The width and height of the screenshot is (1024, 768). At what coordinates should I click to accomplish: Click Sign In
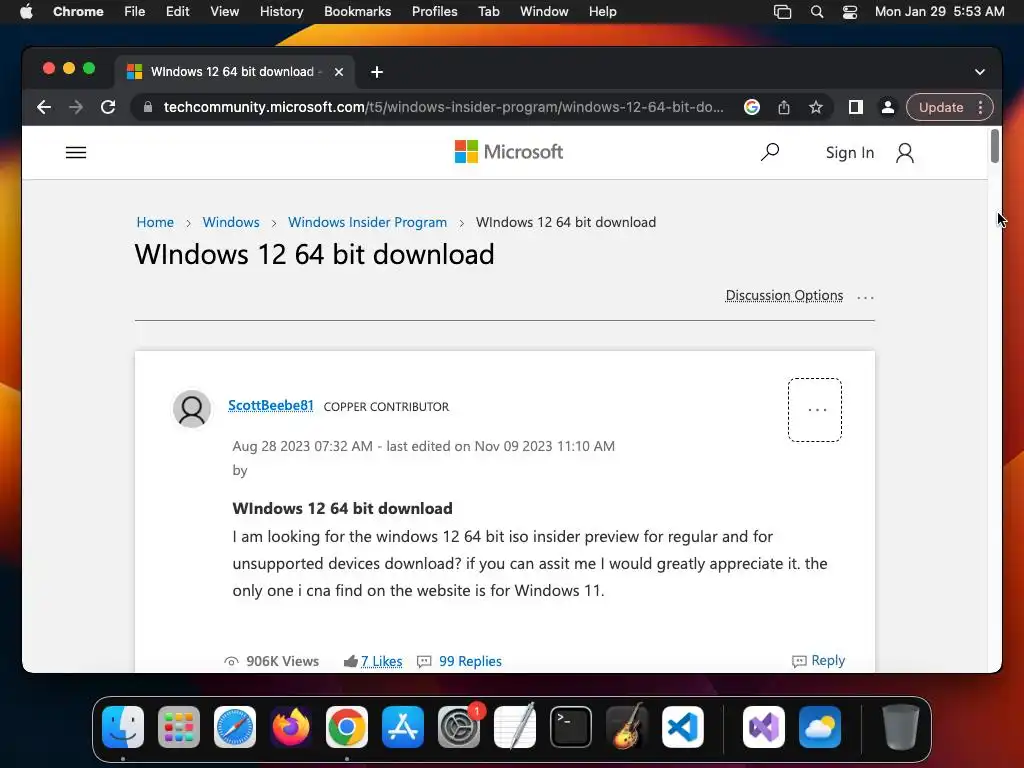(x=850, y=153)
